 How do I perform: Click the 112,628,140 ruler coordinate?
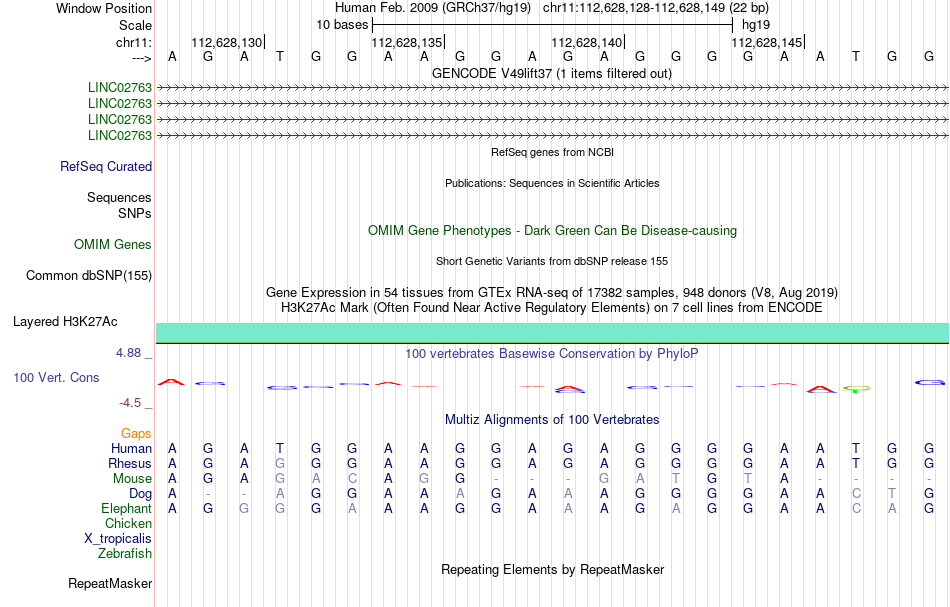[586, 42]
